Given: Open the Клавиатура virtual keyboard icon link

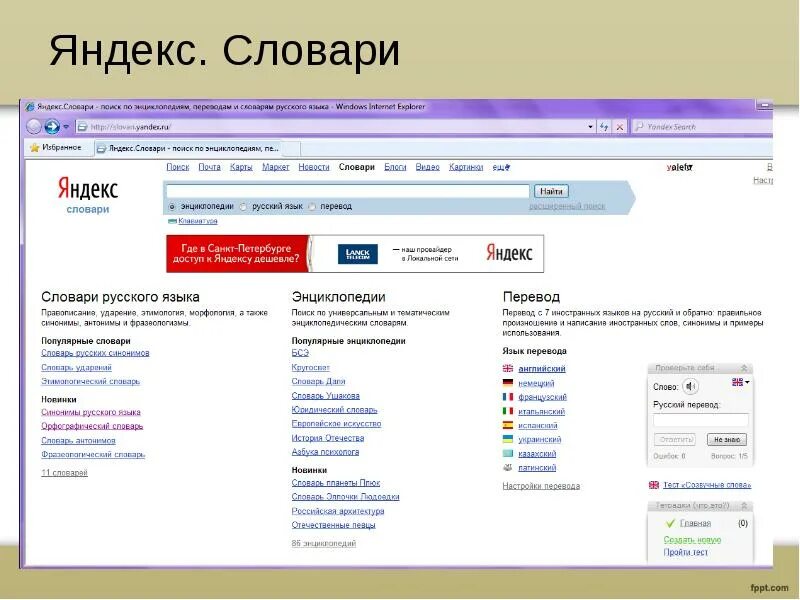Looking at the screenshot, I should (x=193, y=221).
